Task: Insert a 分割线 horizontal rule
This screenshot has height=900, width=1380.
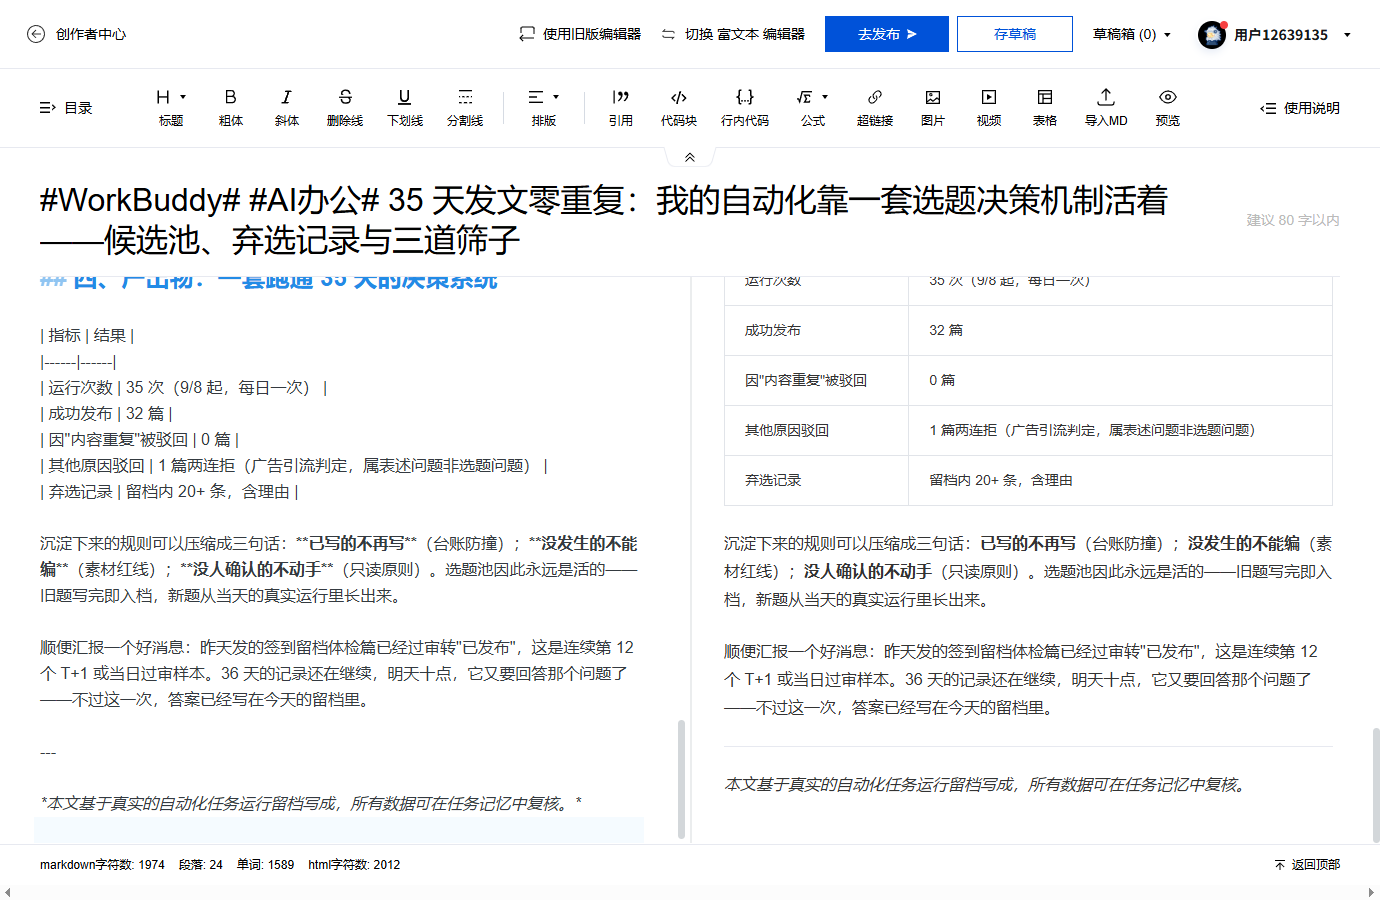Action: pyautogui.click(x=465, y=108)
